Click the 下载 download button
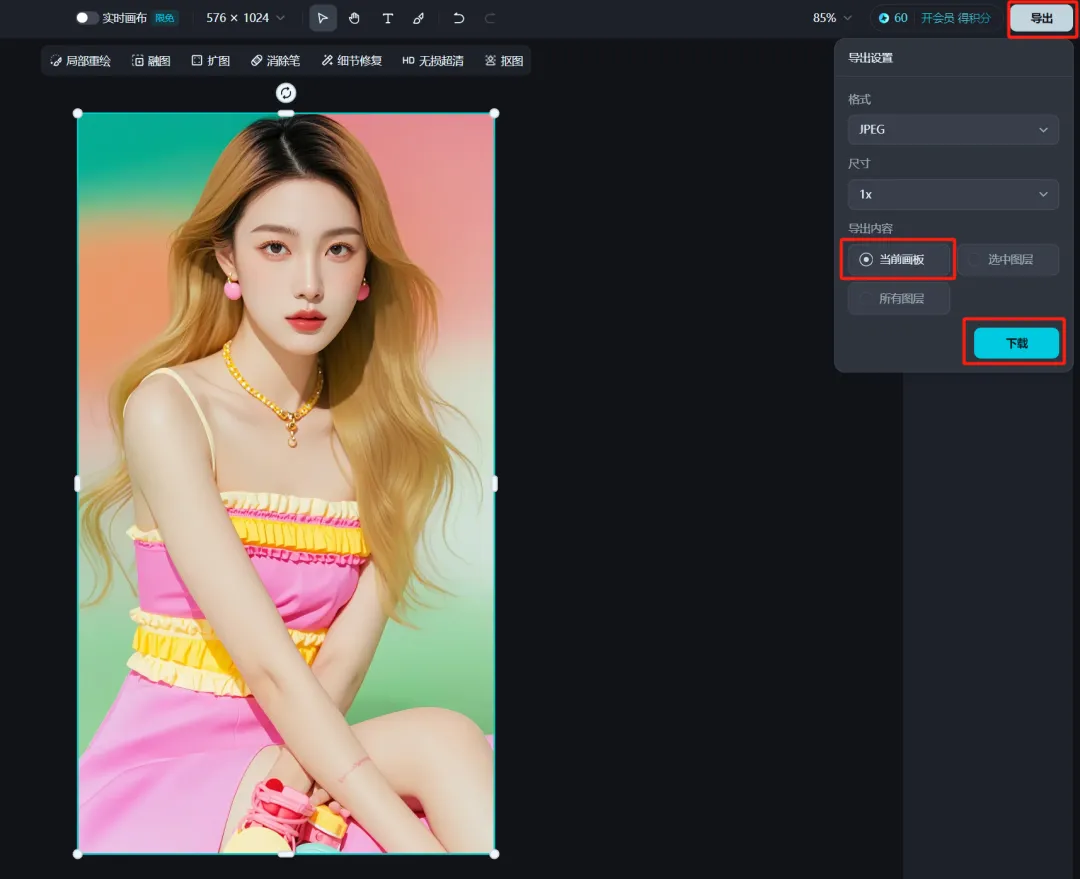Image resolution: width=1080 pixels, height=879 pixels. (1016, 343)
